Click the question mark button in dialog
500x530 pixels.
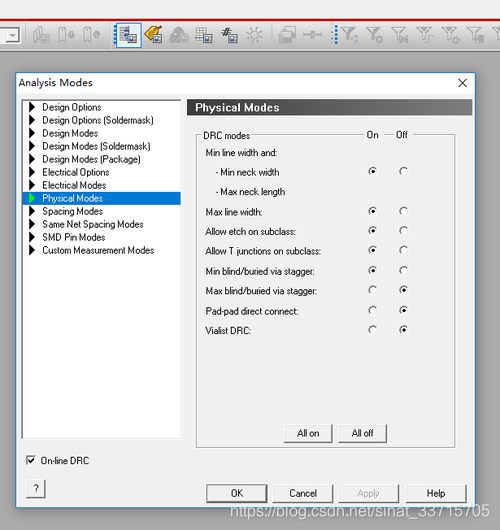(36, 488)
